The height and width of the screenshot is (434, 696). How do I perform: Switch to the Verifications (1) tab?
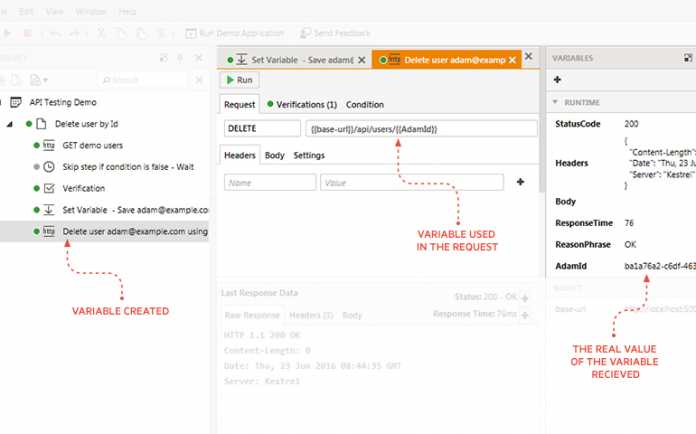pos(301,105)
